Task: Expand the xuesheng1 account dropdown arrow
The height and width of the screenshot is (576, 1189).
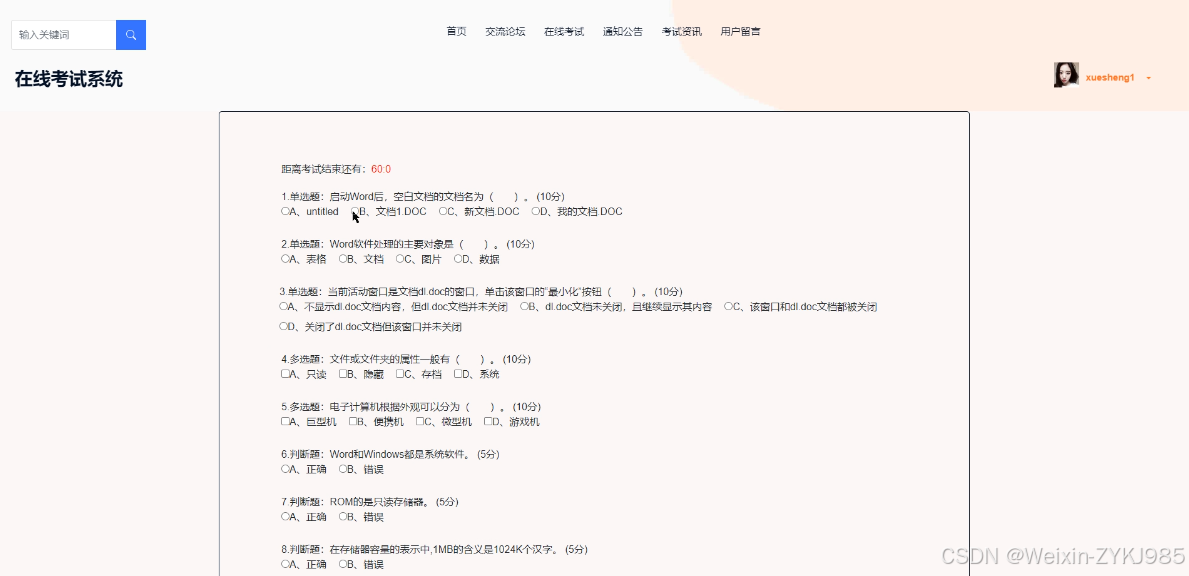Action: (x=1149, y=78)
